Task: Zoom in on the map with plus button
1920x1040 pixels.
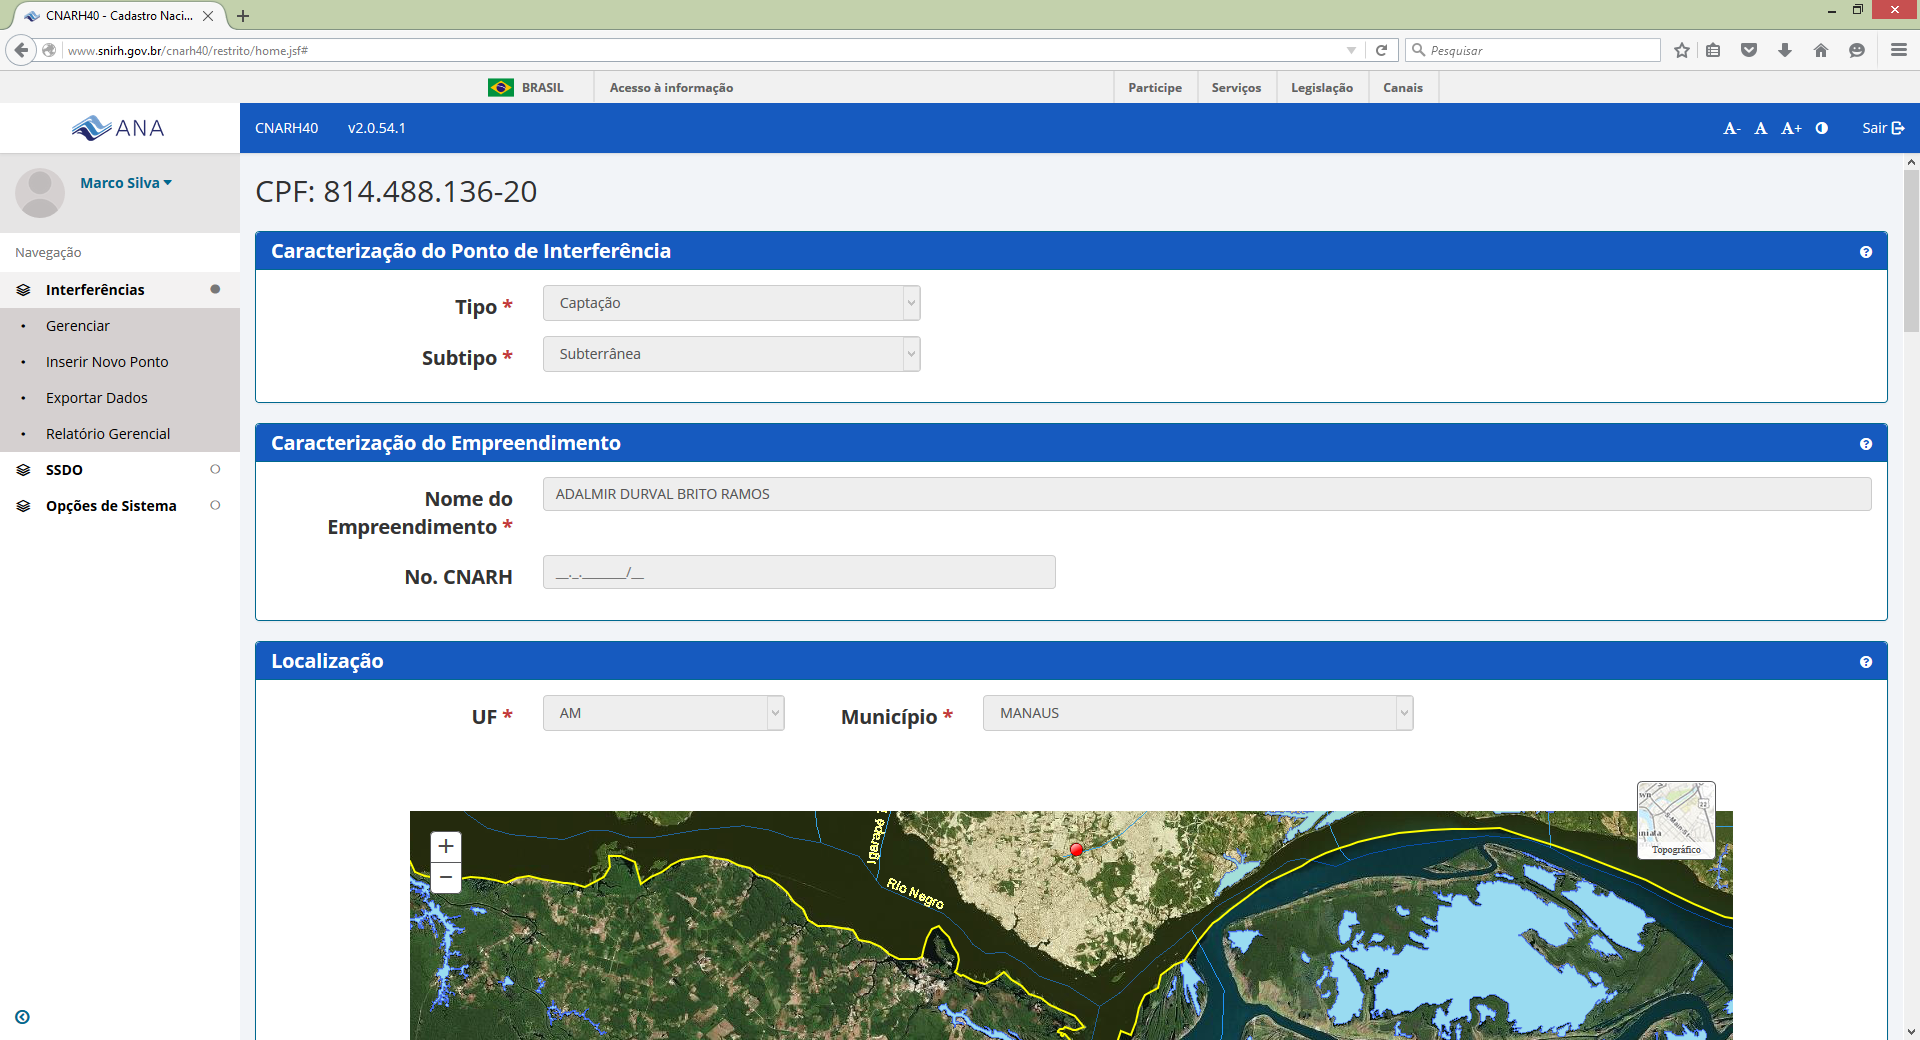Action: tap(446, 846)
